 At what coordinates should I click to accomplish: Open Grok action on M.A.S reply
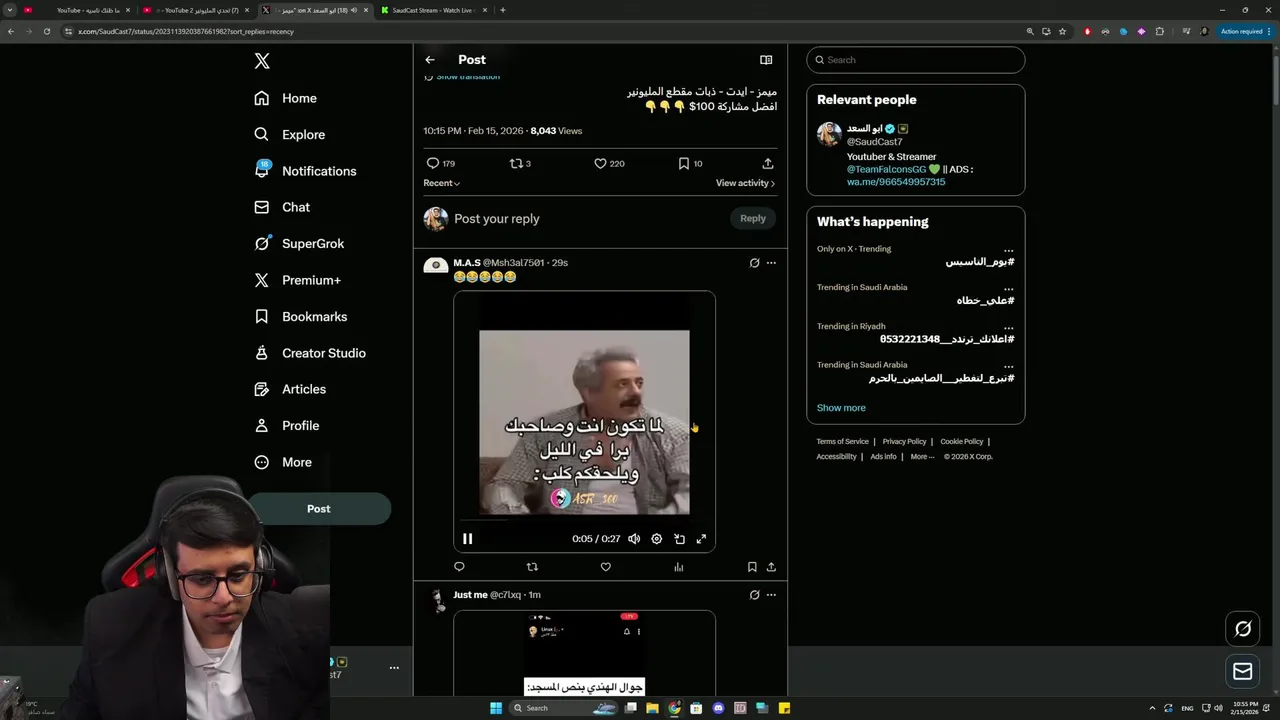pos(754,263)
